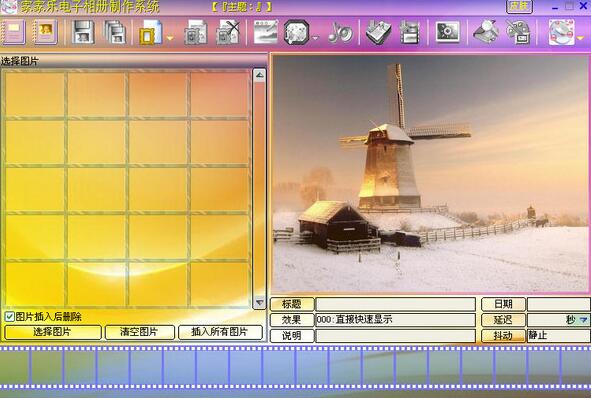Screen dimensions: 591x398
Task: Click the film strip with arrow icon
Action: click(410, 33)
